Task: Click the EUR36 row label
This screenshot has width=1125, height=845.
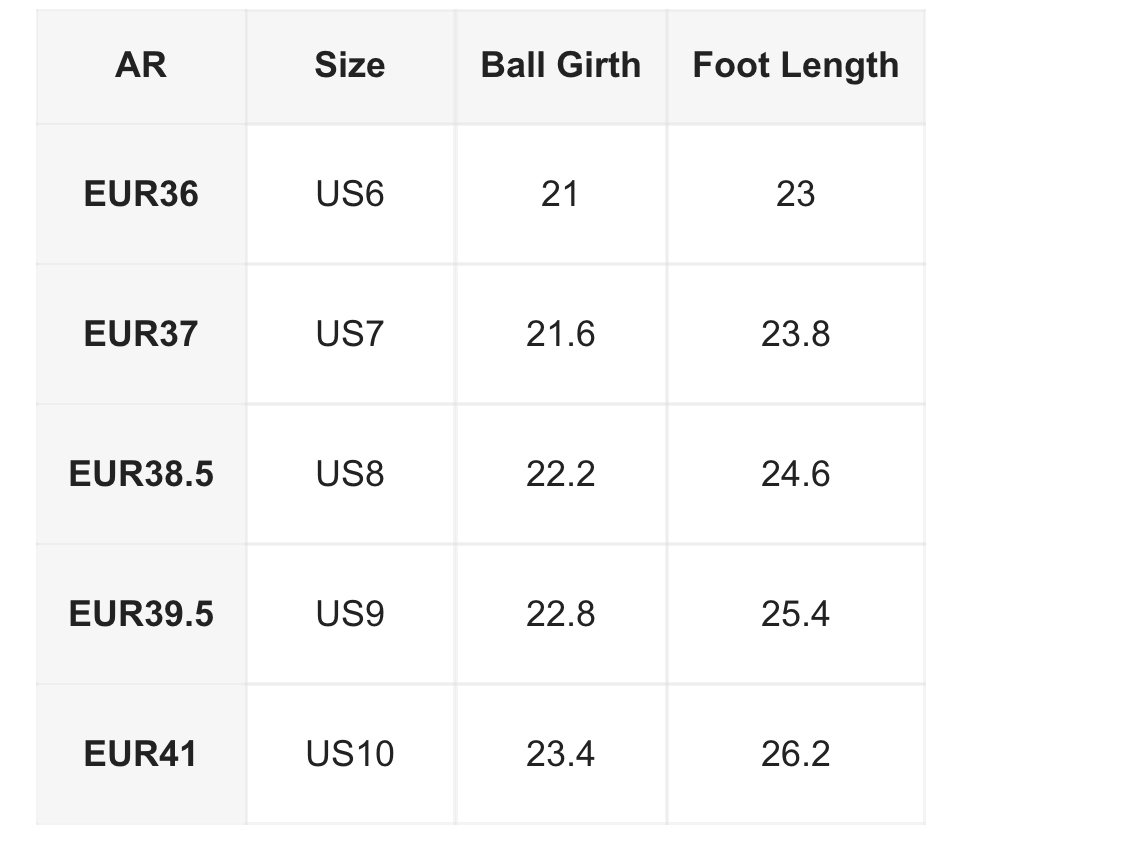Action: tap(141, 194)
